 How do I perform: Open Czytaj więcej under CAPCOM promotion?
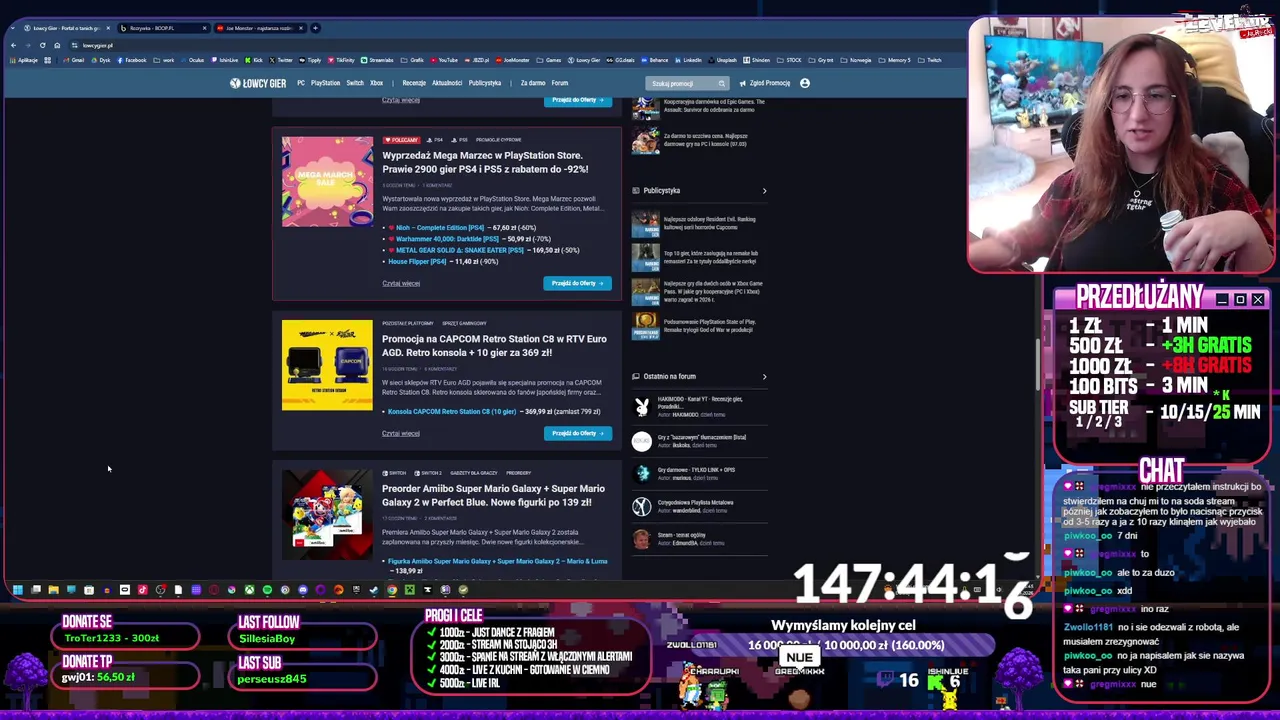[401, 433]
